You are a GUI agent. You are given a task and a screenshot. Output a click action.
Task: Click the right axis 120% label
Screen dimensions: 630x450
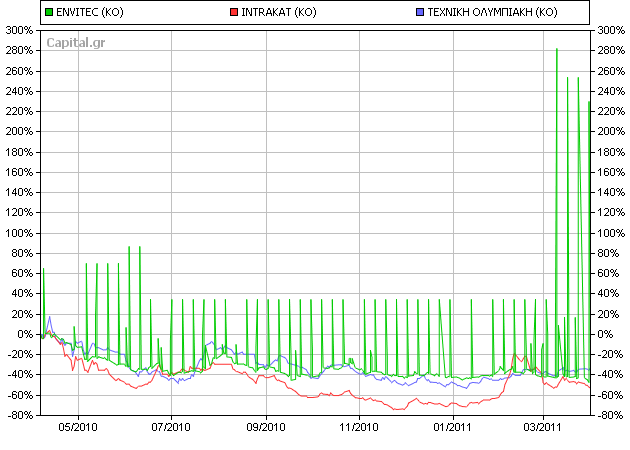[x=611, y=212]
